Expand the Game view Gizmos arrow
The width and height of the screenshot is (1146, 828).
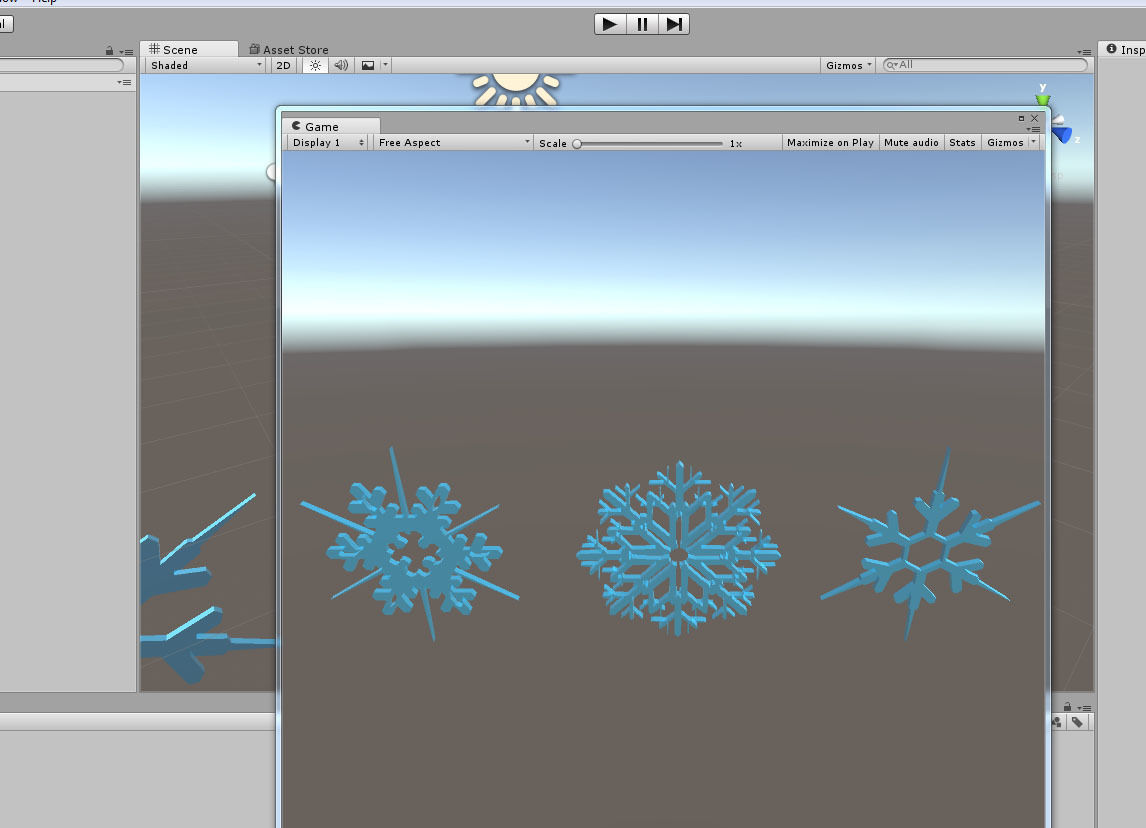click(x=1033, y=142)
